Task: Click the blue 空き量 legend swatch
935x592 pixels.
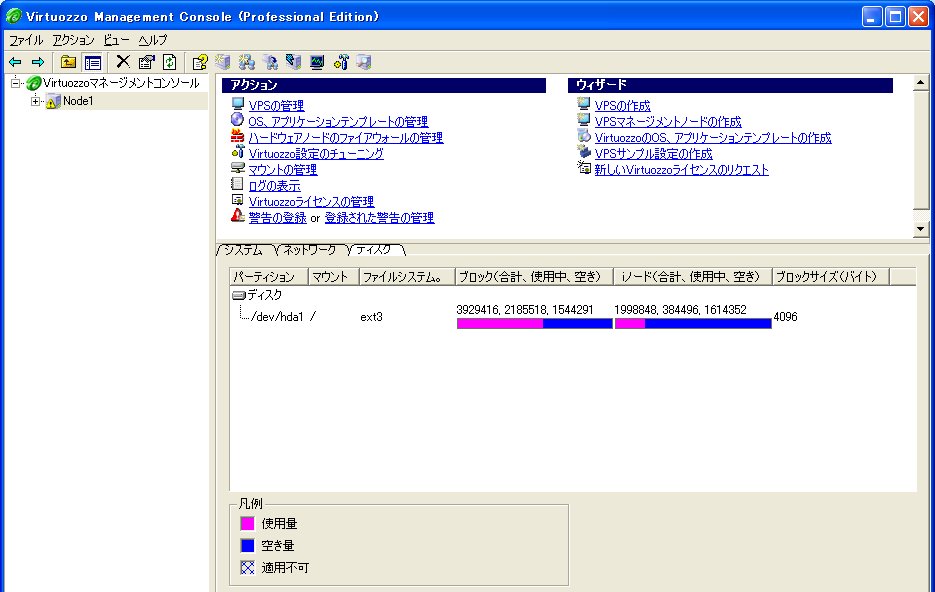Action: 247,545
